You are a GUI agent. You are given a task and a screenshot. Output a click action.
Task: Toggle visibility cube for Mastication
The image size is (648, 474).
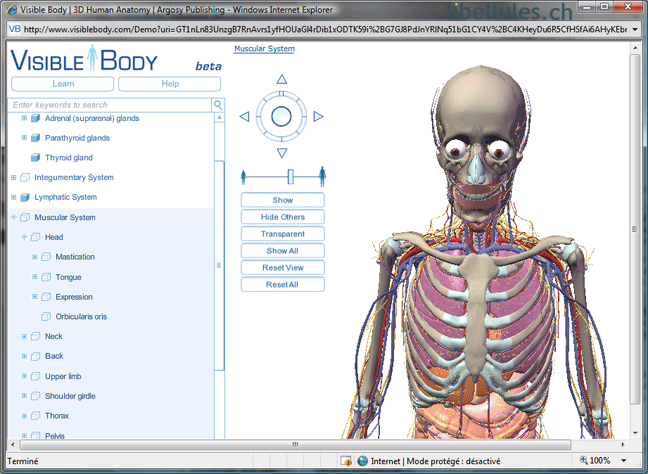46,257
